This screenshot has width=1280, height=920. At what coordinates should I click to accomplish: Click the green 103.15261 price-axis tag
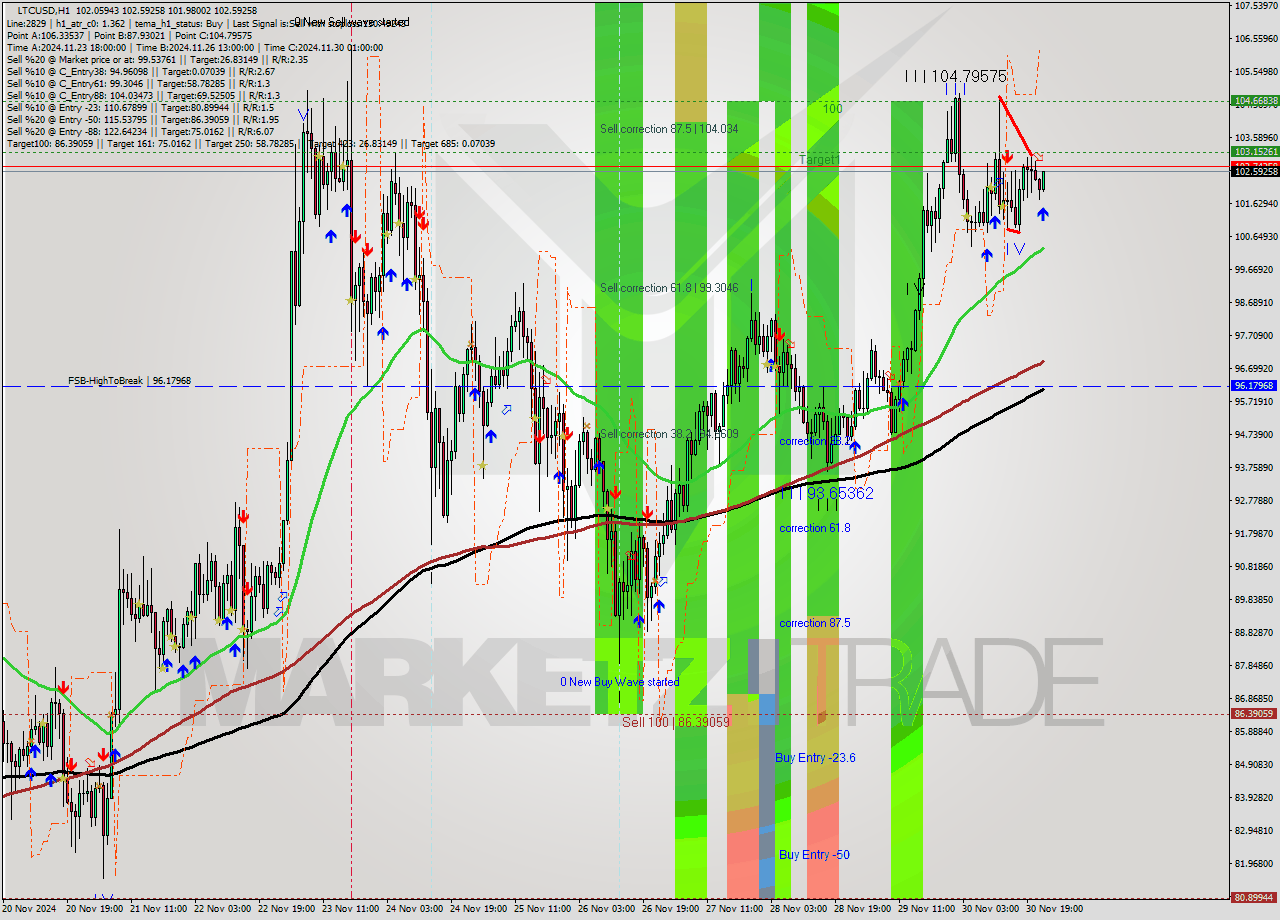click(x=1255, y=152)
